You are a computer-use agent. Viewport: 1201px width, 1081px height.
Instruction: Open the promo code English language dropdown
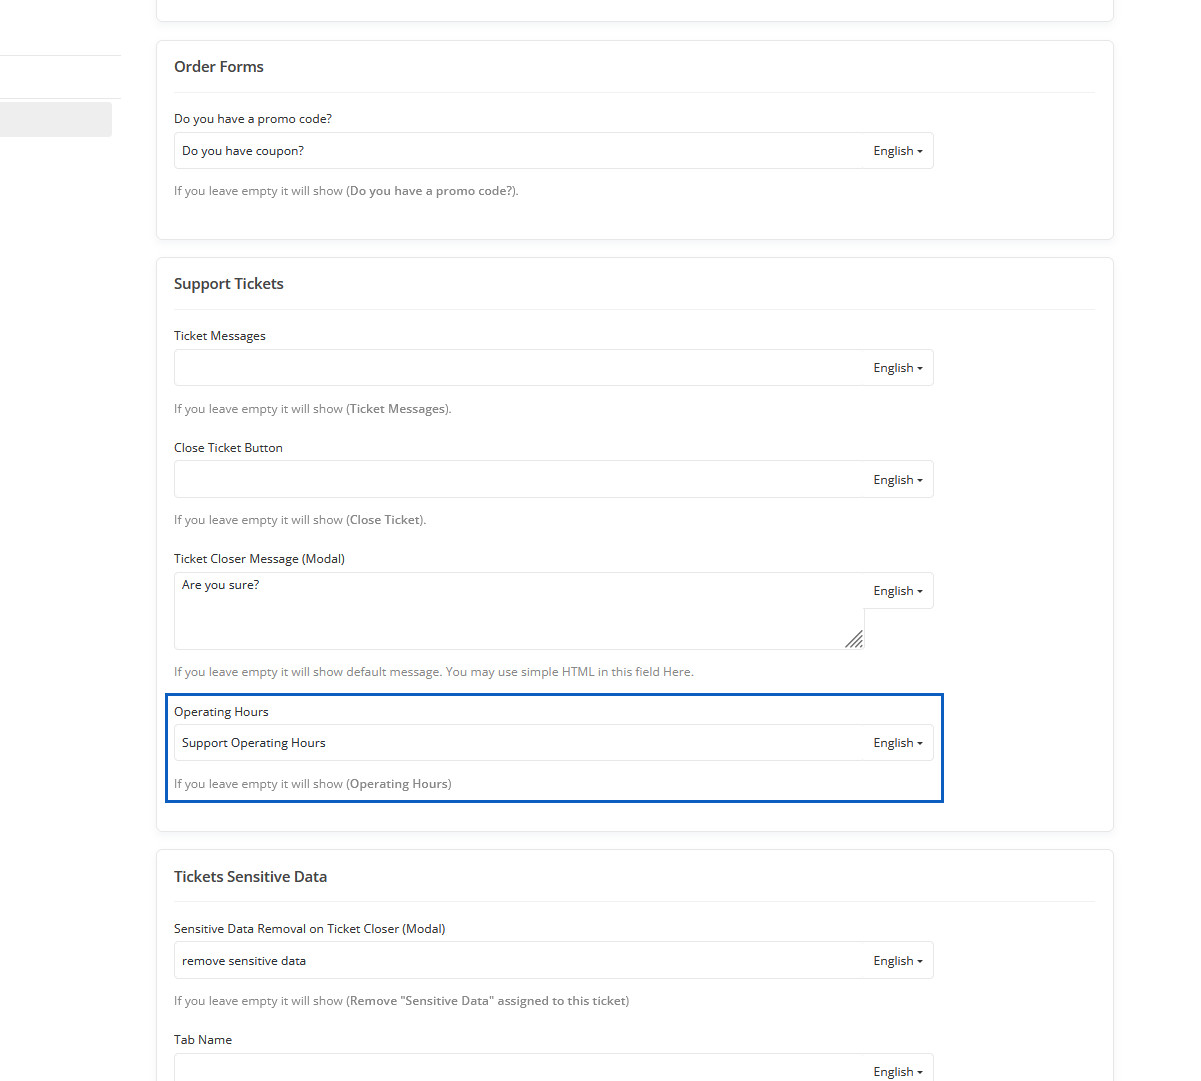[897, 151]
